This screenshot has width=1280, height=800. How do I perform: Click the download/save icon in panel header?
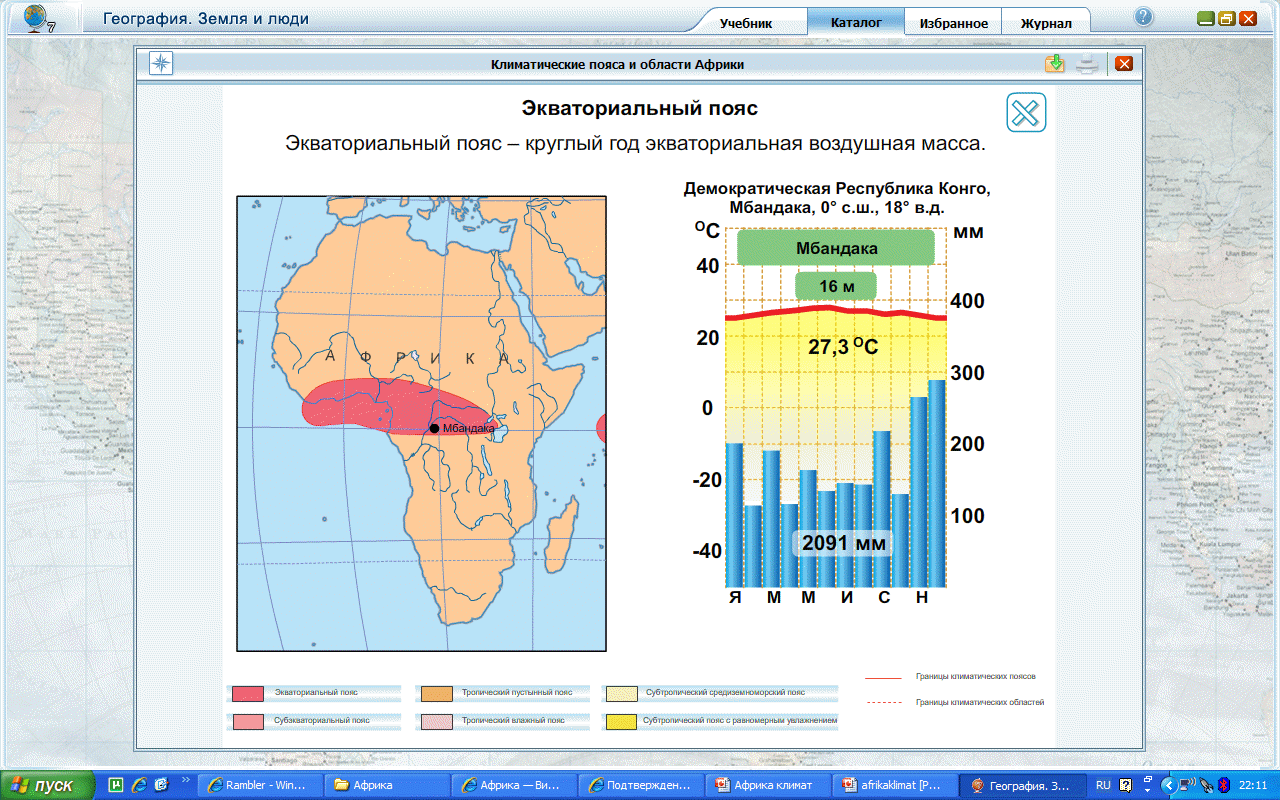coord(1055,64)
